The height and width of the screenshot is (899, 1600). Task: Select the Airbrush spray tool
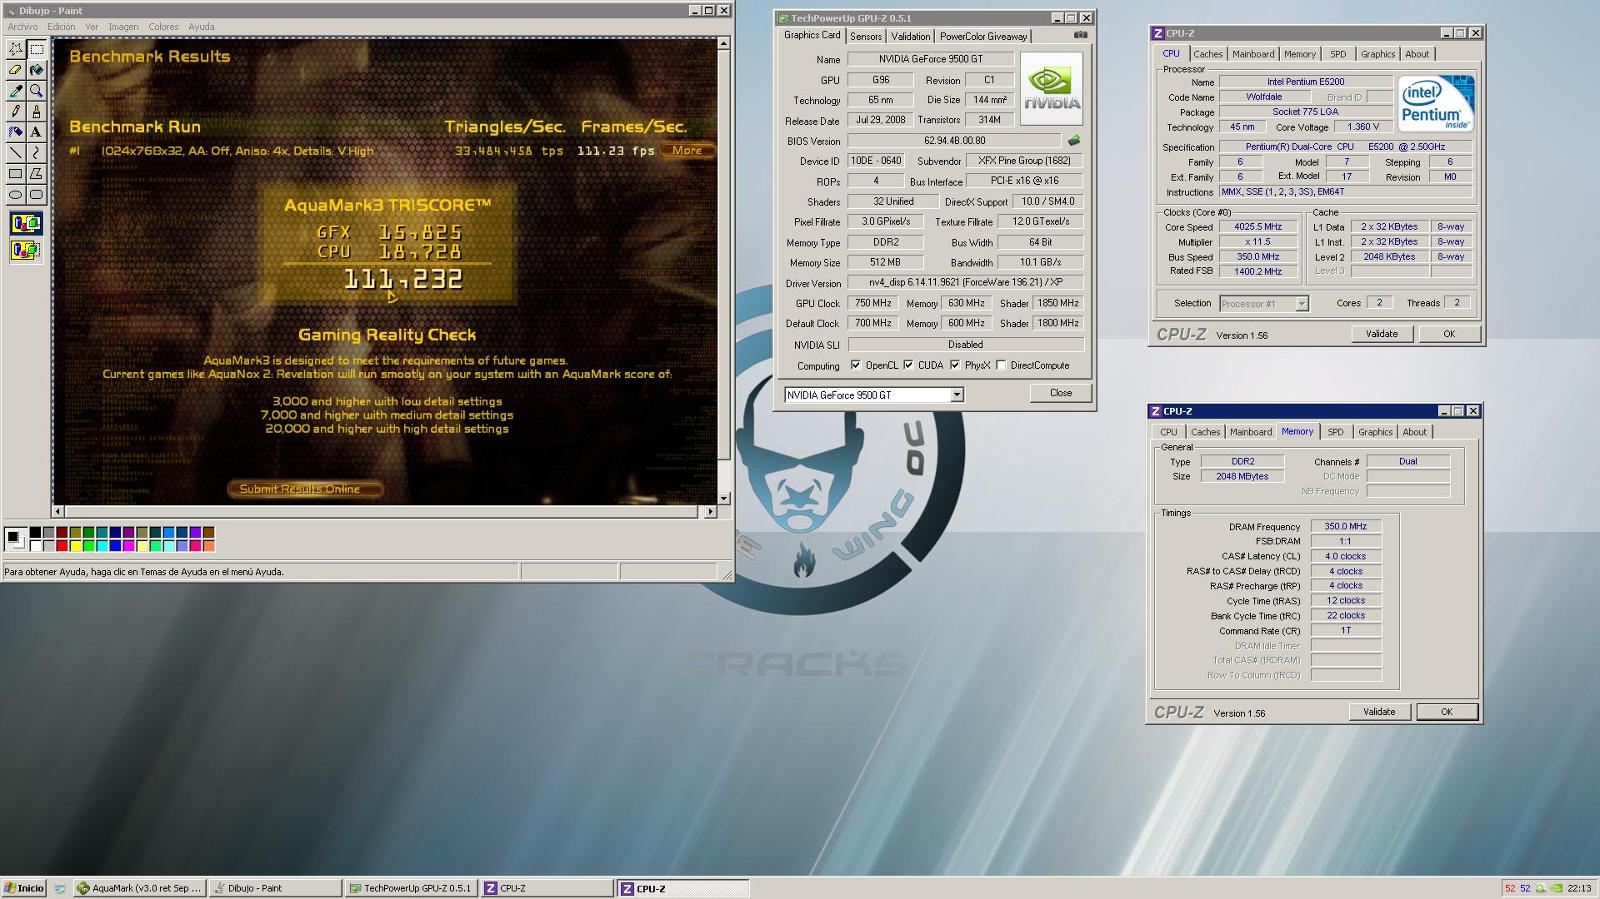click(15, 132)
